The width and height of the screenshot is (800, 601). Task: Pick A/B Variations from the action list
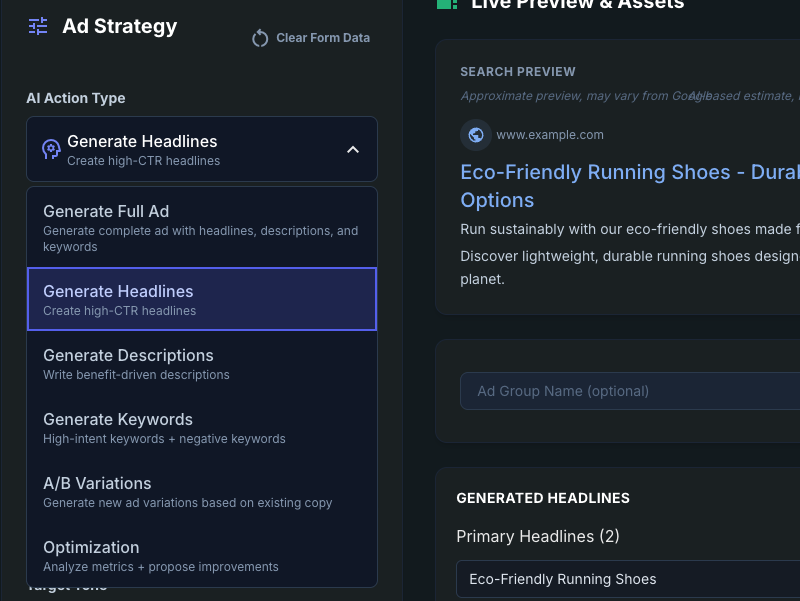click(201, 491)
